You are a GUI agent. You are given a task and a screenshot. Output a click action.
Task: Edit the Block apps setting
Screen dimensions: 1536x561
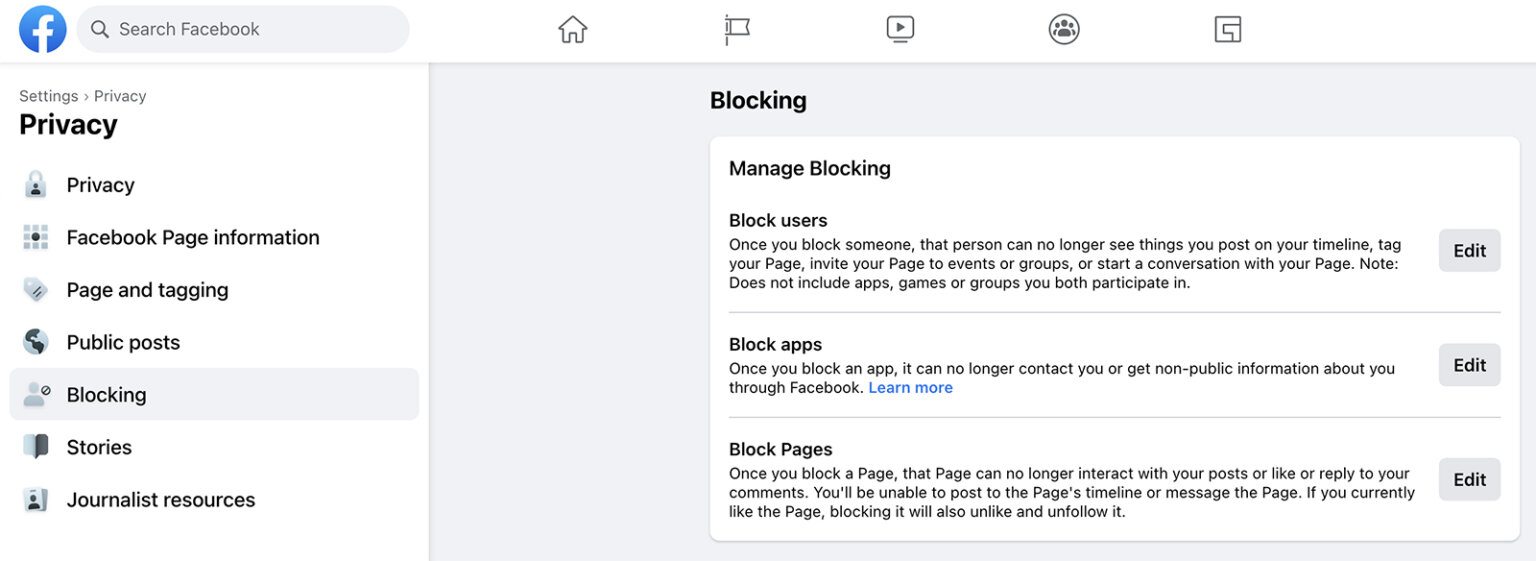tap(1469, 365)
